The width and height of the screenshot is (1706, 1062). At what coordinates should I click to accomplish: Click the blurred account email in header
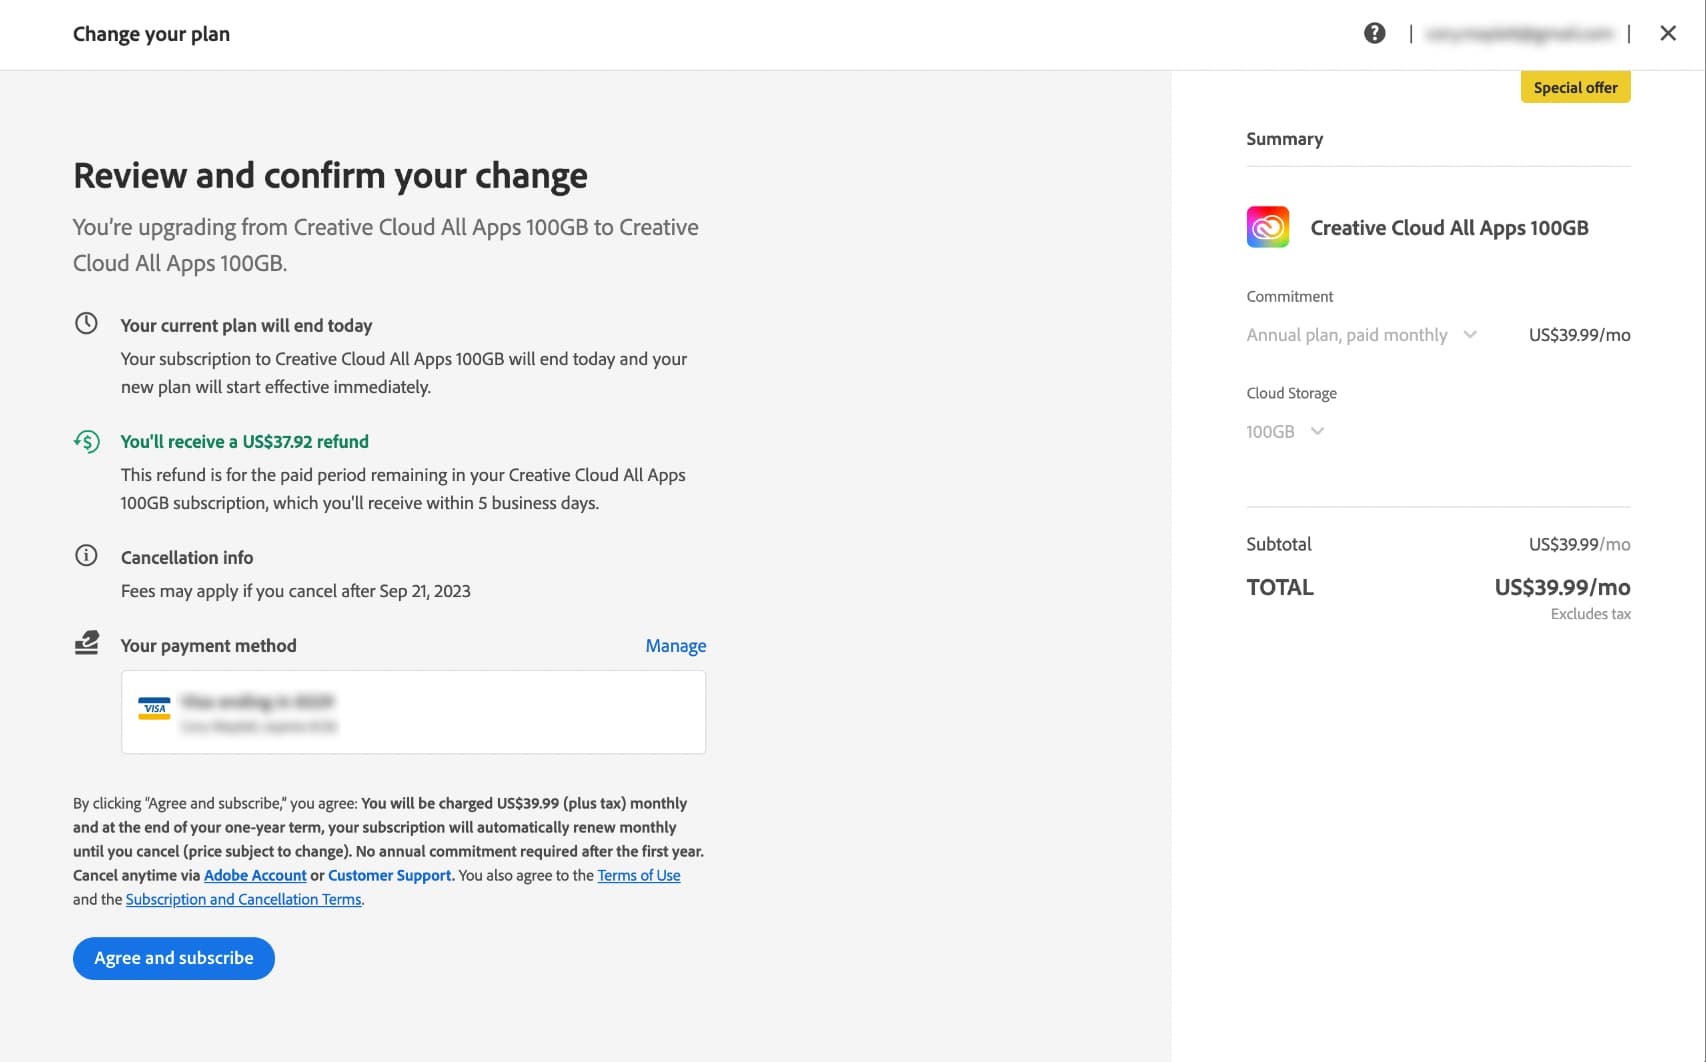[x=1519, y=34]
